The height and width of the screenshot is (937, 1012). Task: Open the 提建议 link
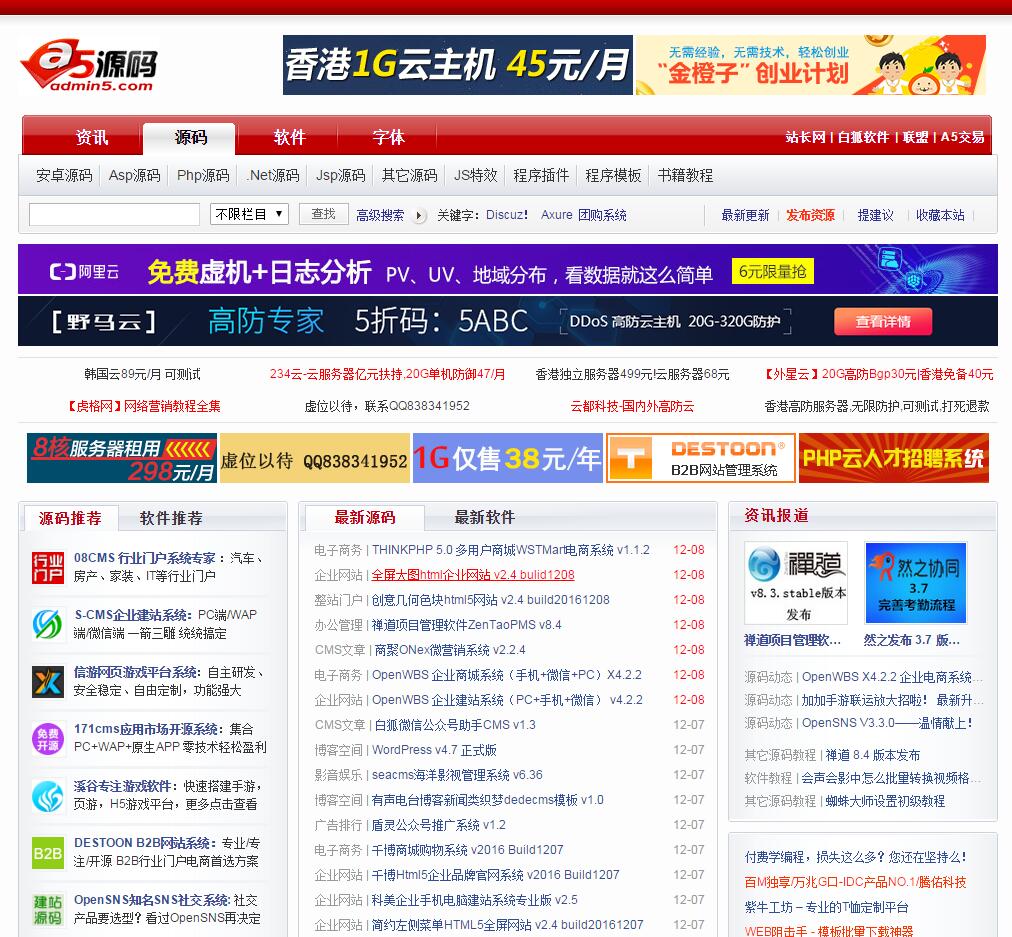(875, 216)
